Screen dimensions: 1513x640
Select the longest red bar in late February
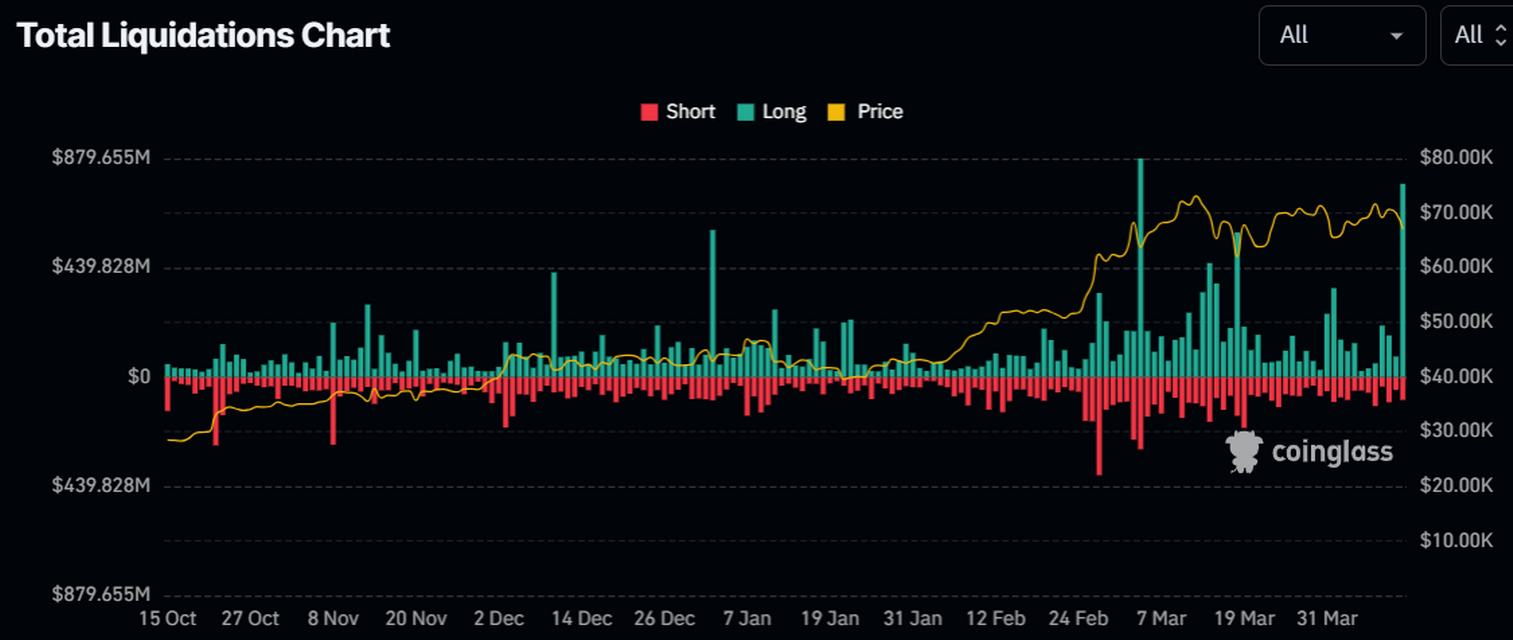pyautogui.click(x=1099, y=425)
